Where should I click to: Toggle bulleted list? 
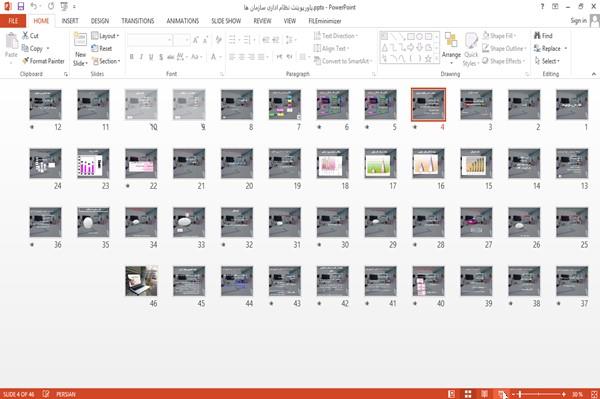[x=232, y=40]
